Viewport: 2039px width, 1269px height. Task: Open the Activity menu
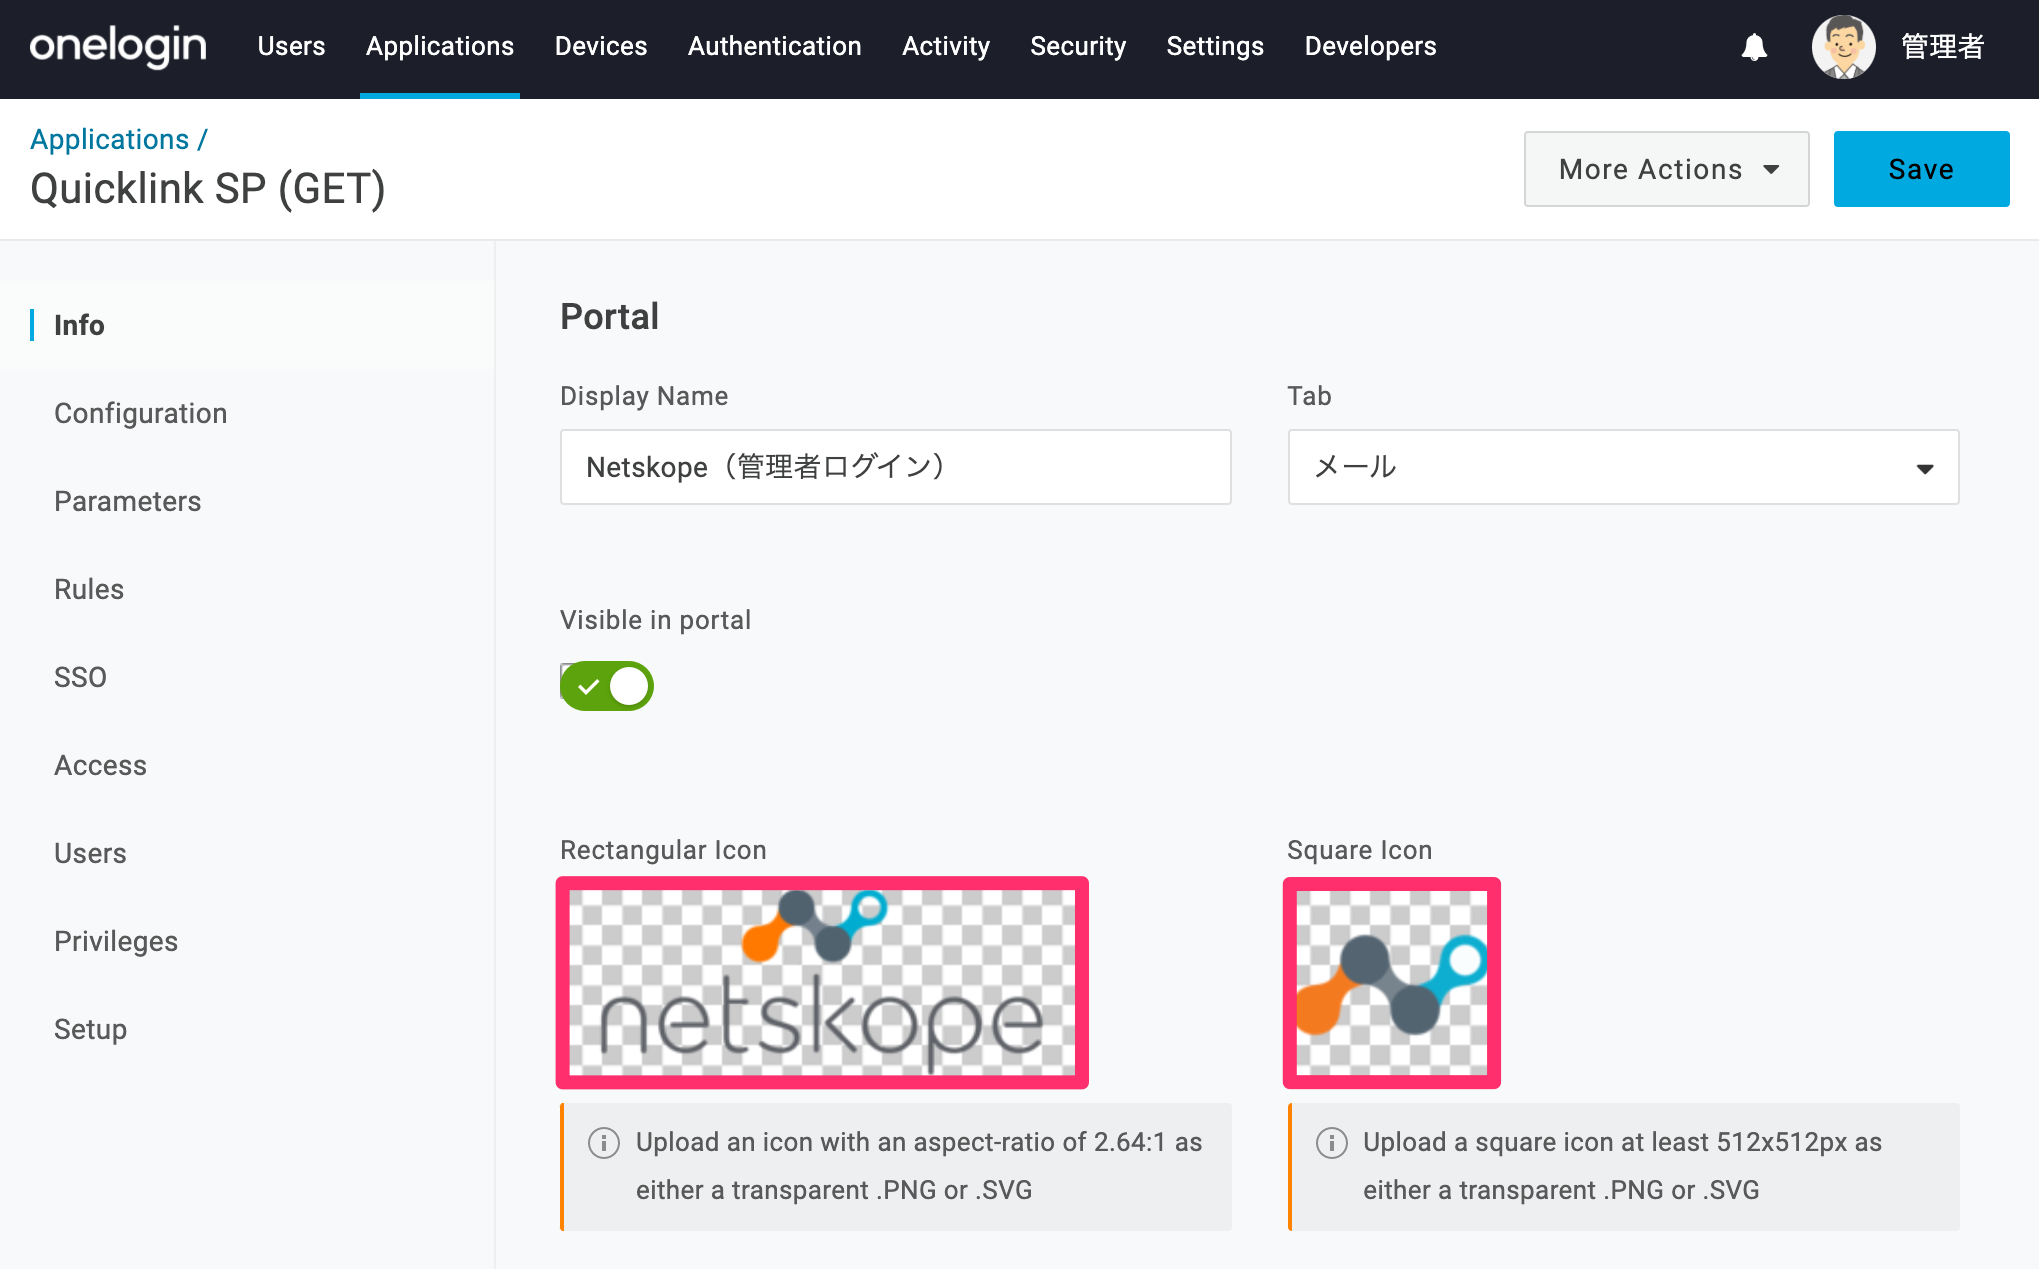946,46
